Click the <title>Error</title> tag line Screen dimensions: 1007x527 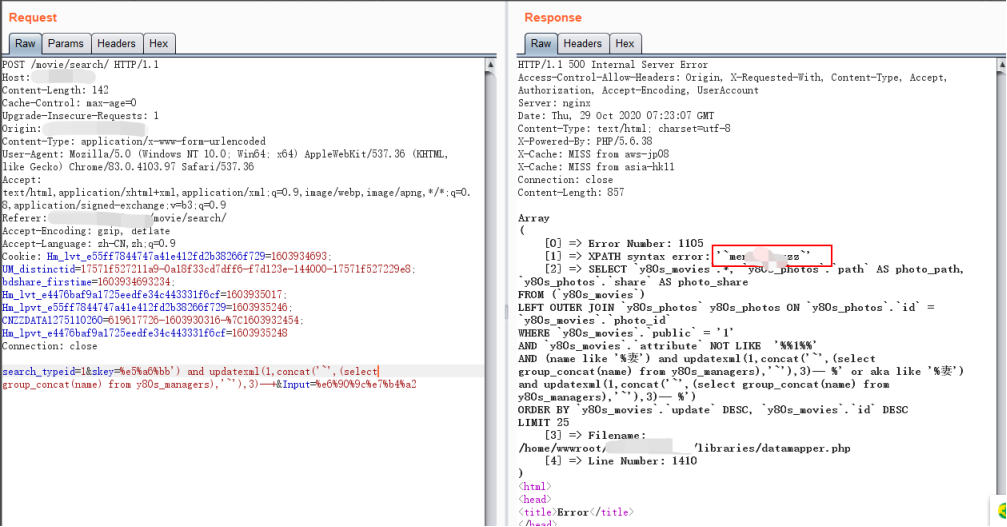(x=576, y=512)
